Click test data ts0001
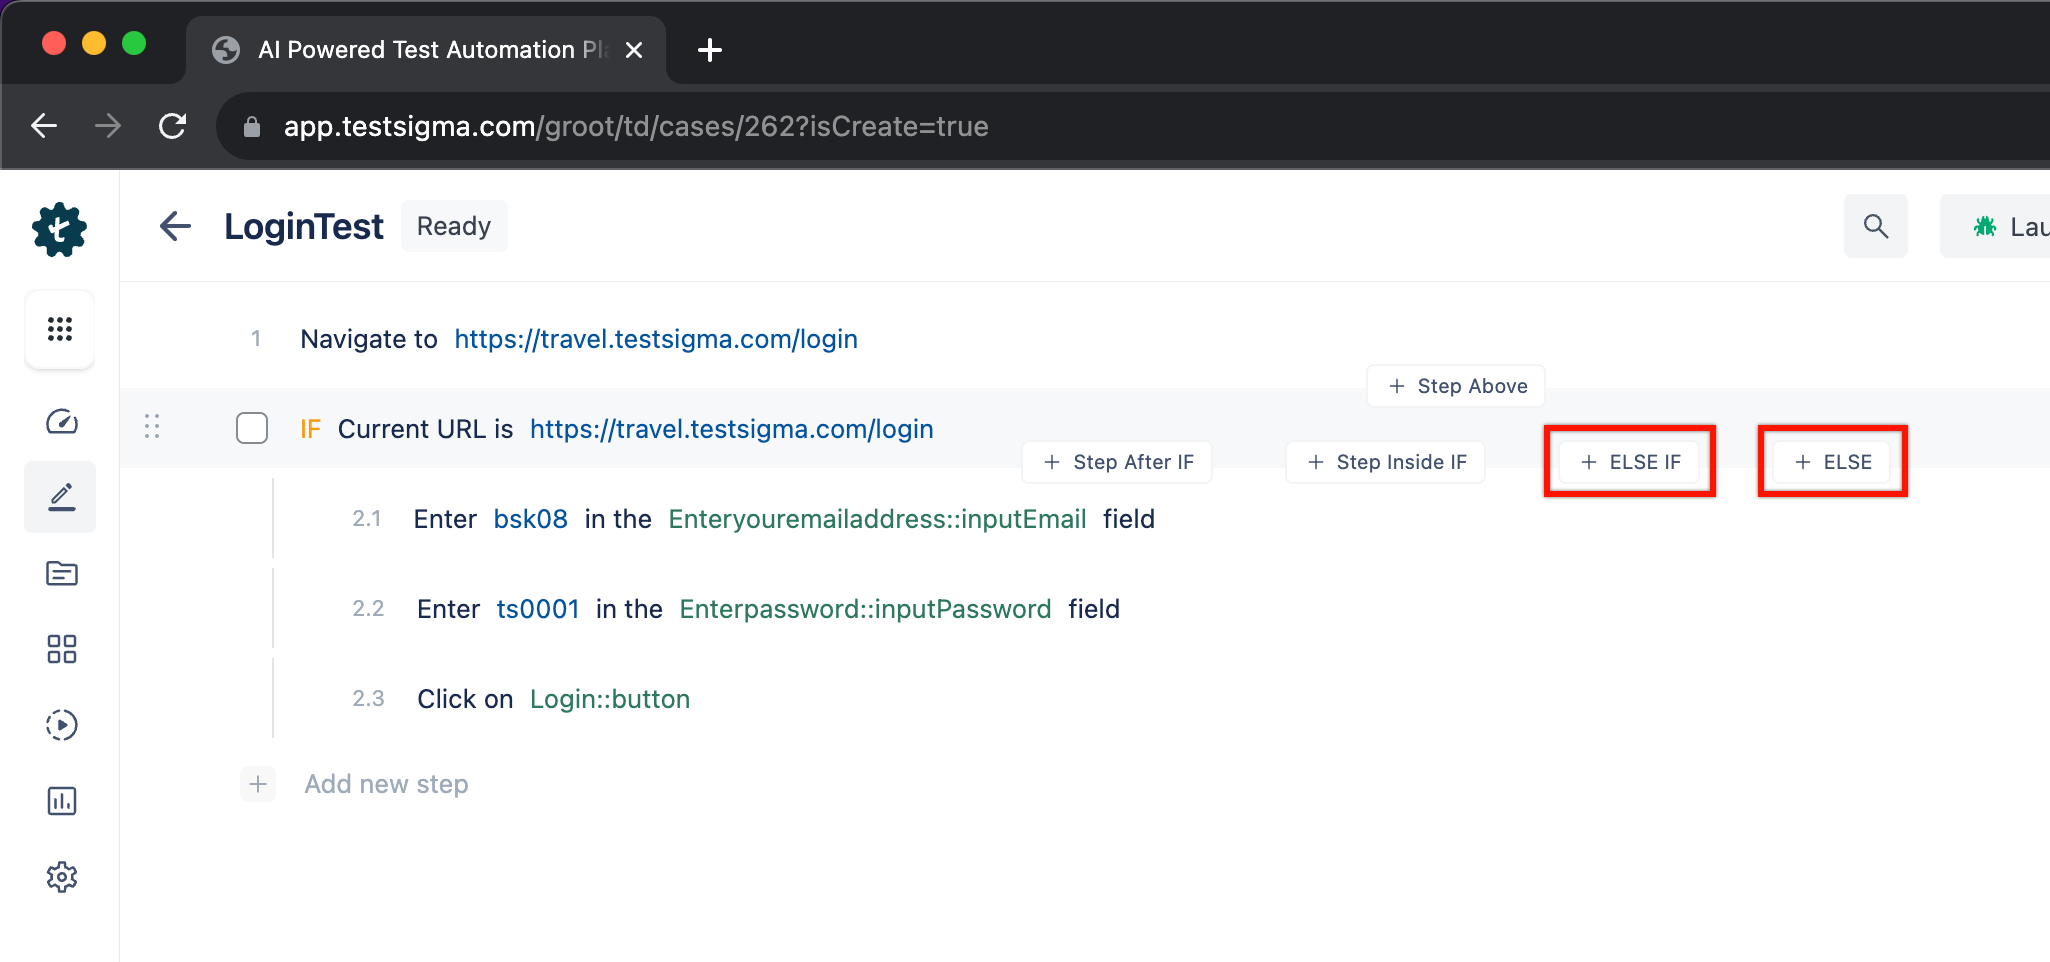 pyautogui.click(x=538, y=609)
